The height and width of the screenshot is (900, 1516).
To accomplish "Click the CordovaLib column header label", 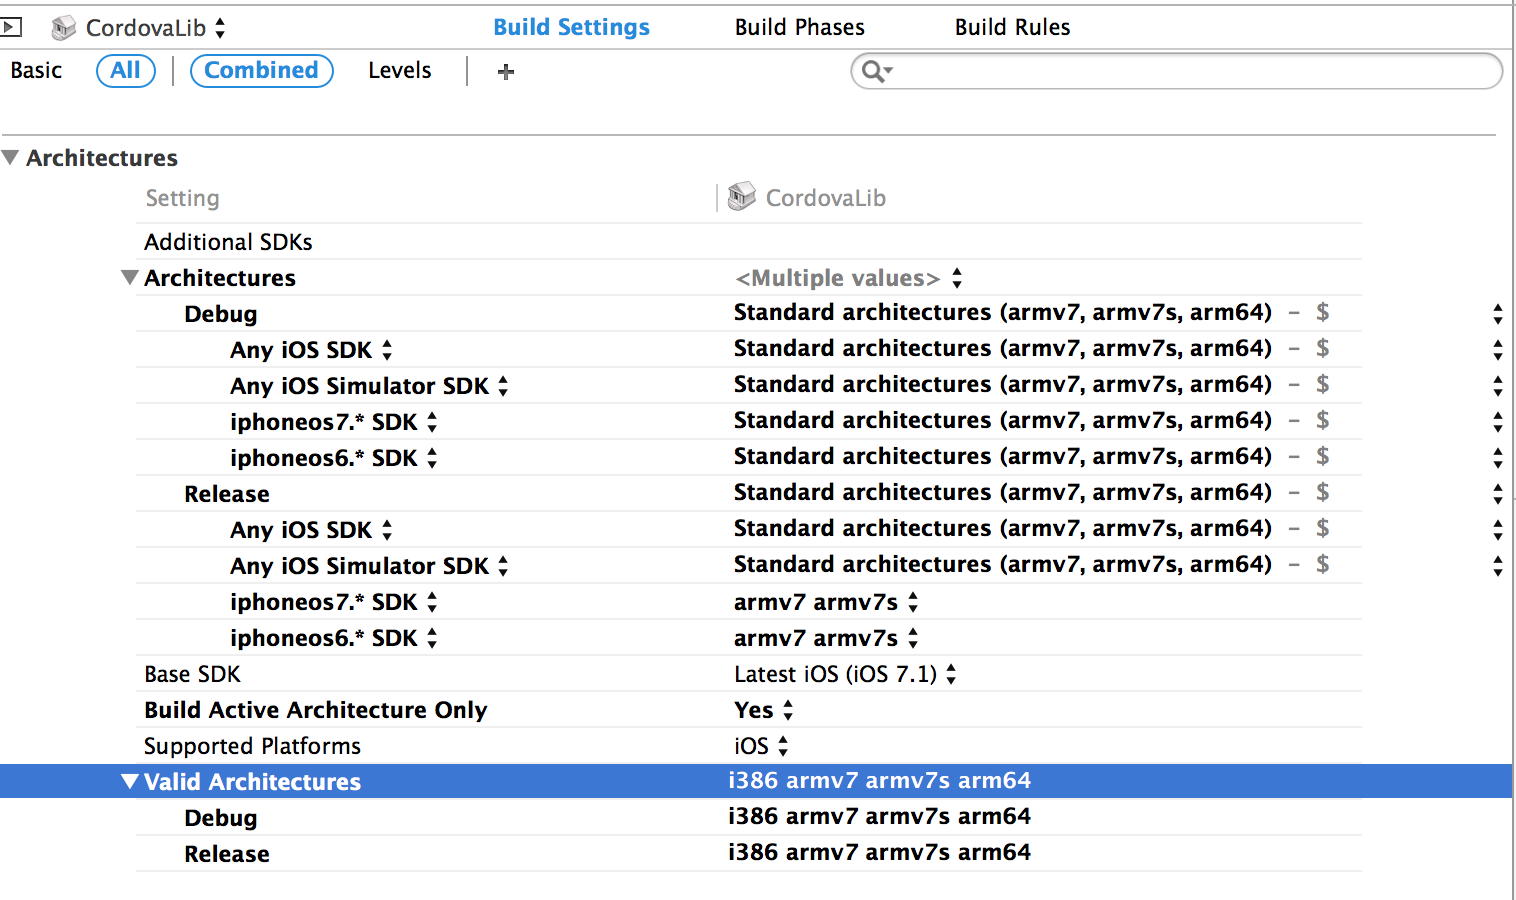I will tap(826, 198).
